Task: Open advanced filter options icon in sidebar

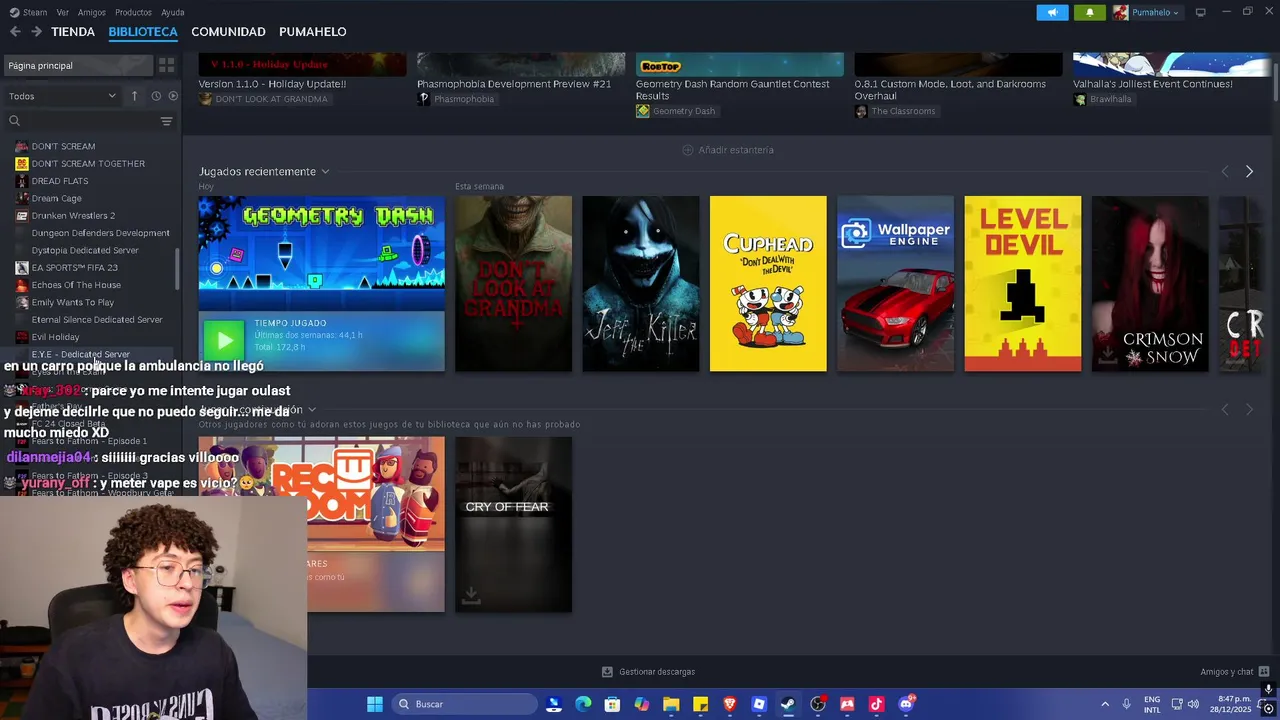Action: coord(166,121)
